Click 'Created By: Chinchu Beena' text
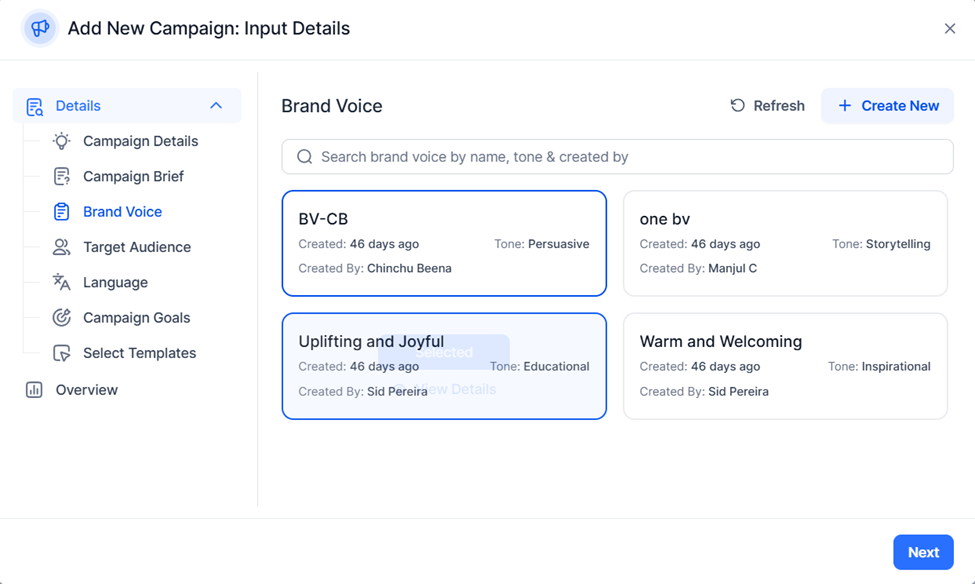975x584 pixels. [x=375, y=269]
